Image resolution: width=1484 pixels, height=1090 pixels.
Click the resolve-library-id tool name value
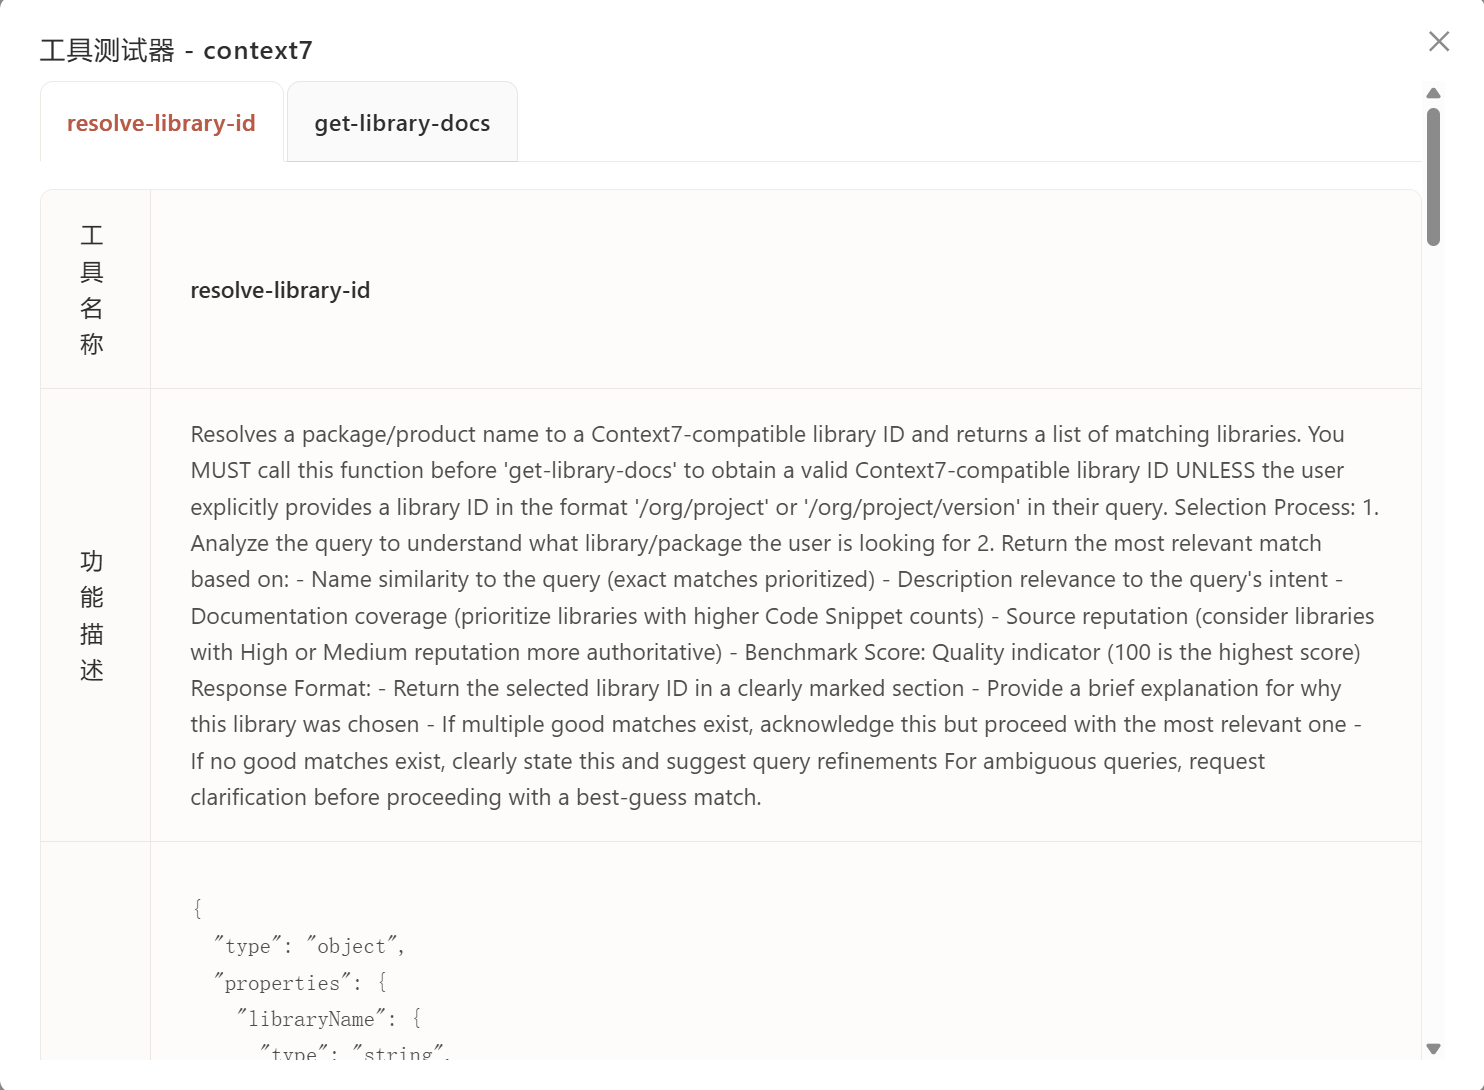coord(280,290)
